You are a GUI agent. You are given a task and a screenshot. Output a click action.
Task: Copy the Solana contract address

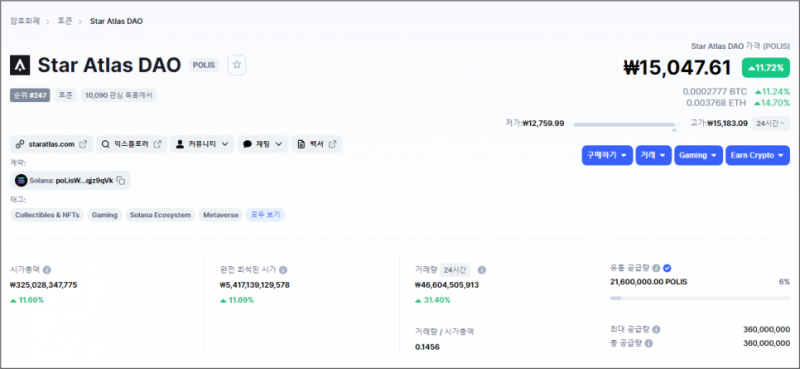121,180
